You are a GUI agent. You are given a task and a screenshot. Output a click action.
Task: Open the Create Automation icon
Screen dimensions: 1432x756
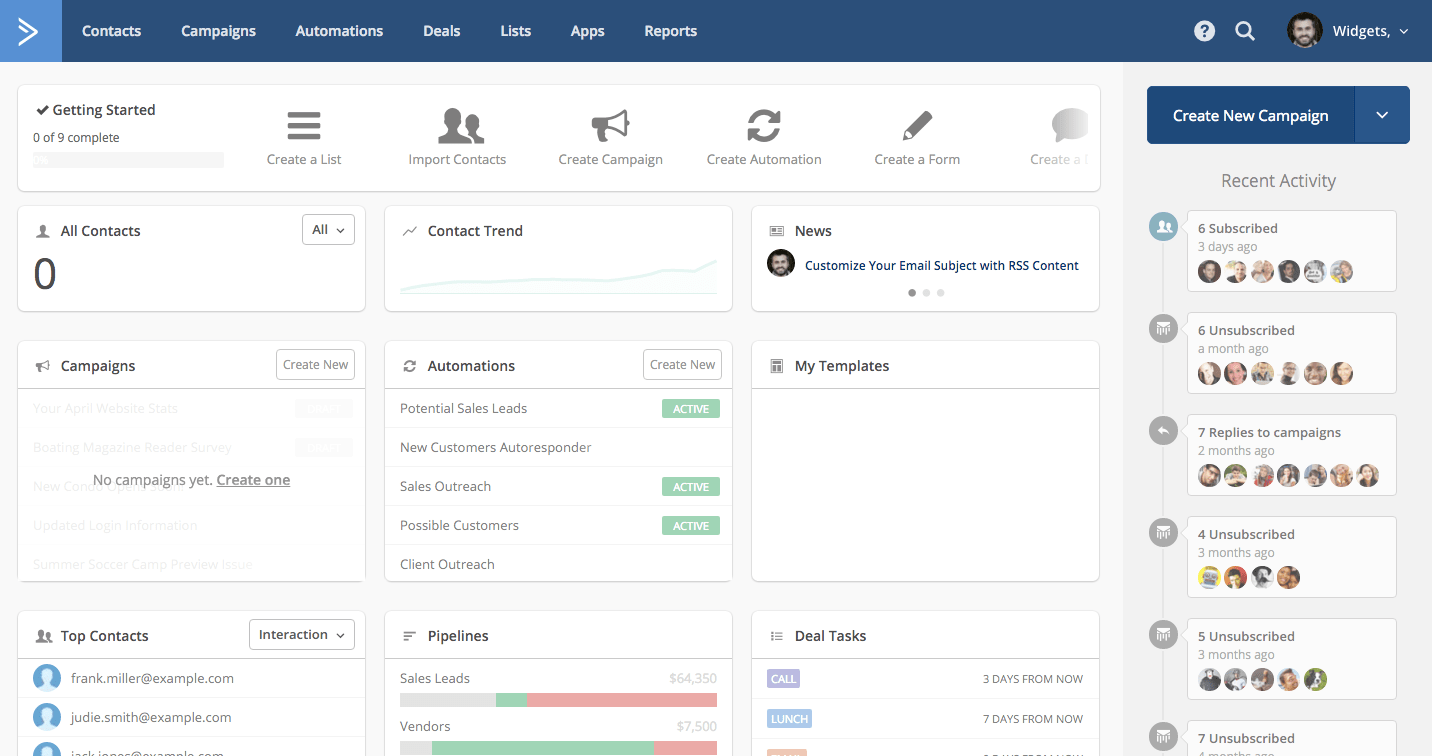pos(764,125)
